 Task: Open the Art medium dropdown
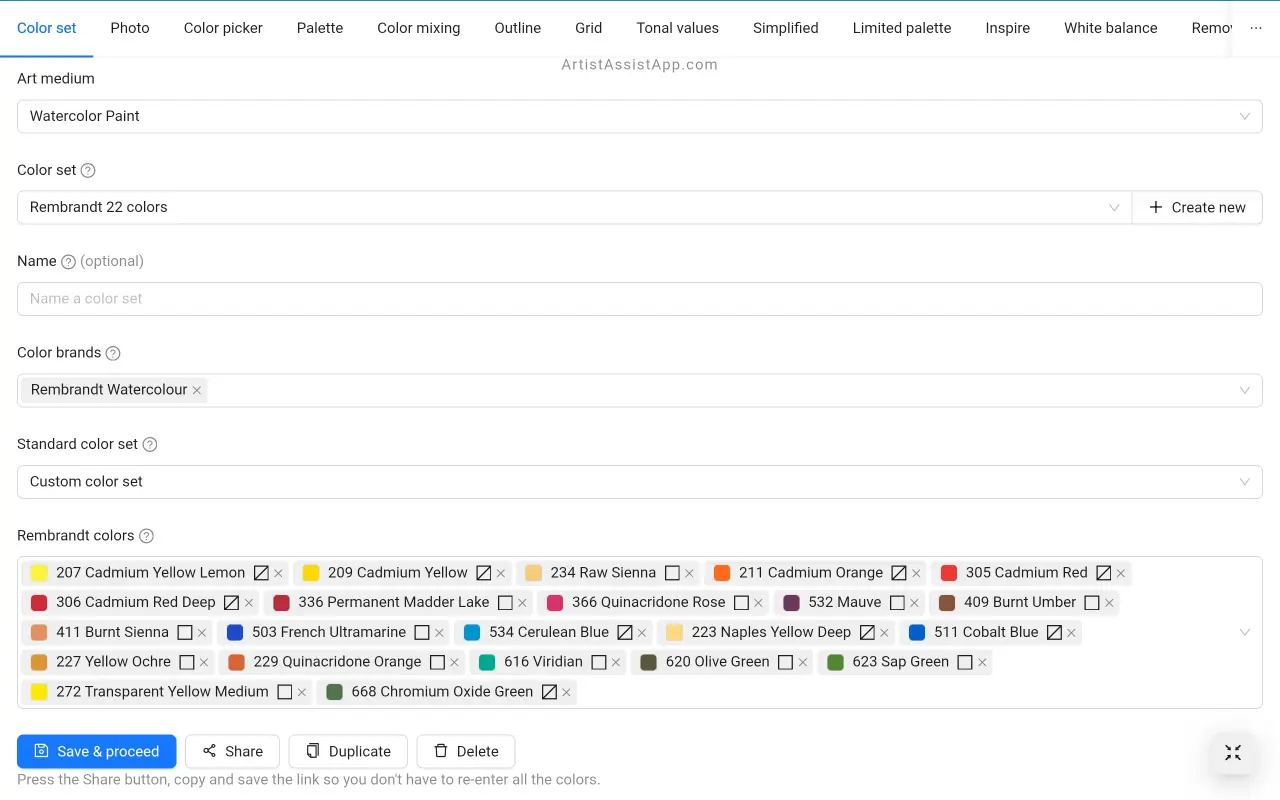[x=640, y=116]
